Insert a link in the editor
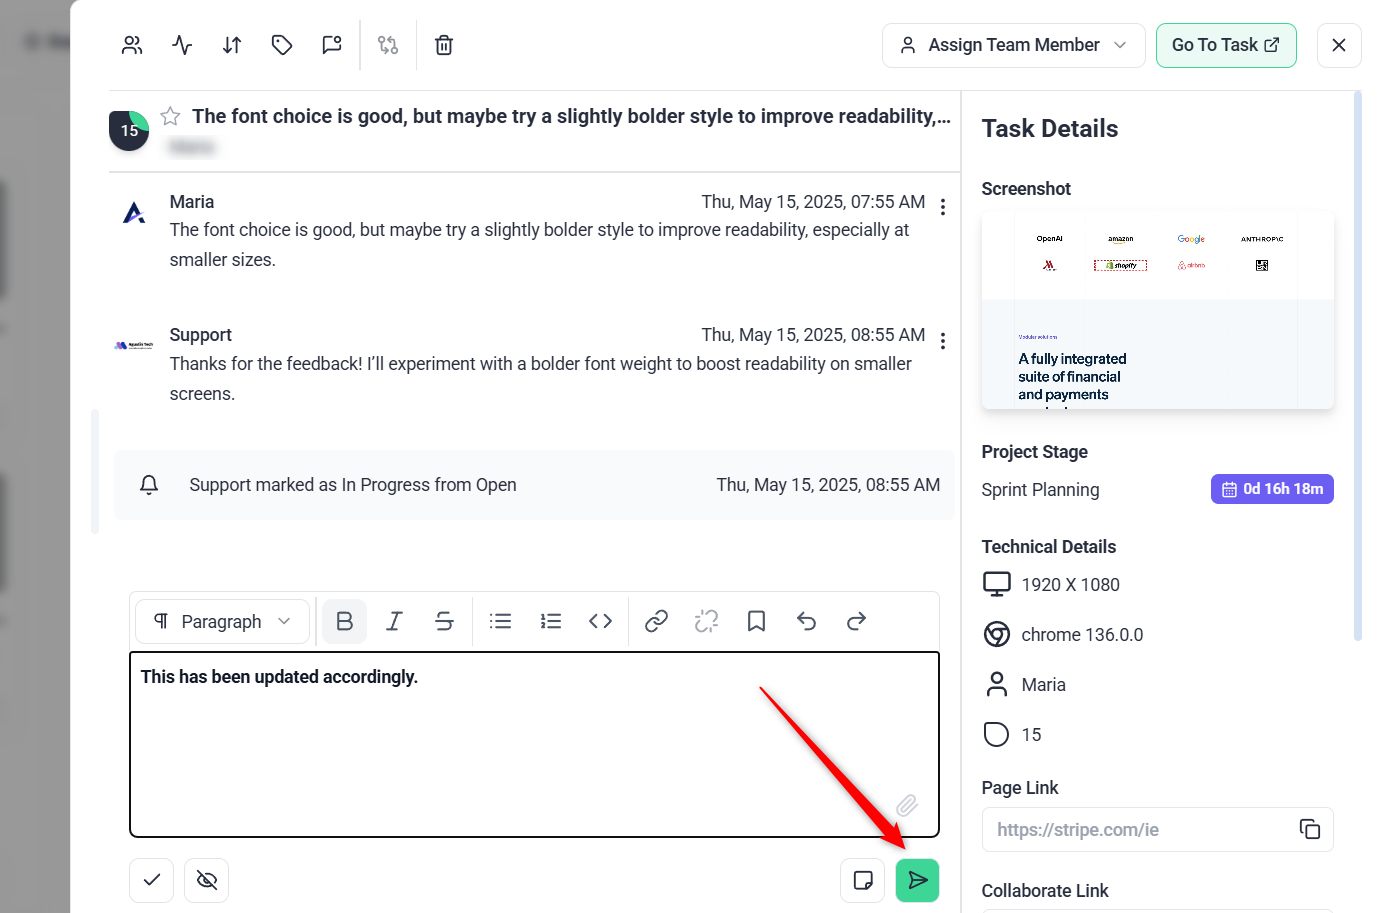Image resolution: width=1379 pixels, height=913 pixels. (x=656, y=621)
